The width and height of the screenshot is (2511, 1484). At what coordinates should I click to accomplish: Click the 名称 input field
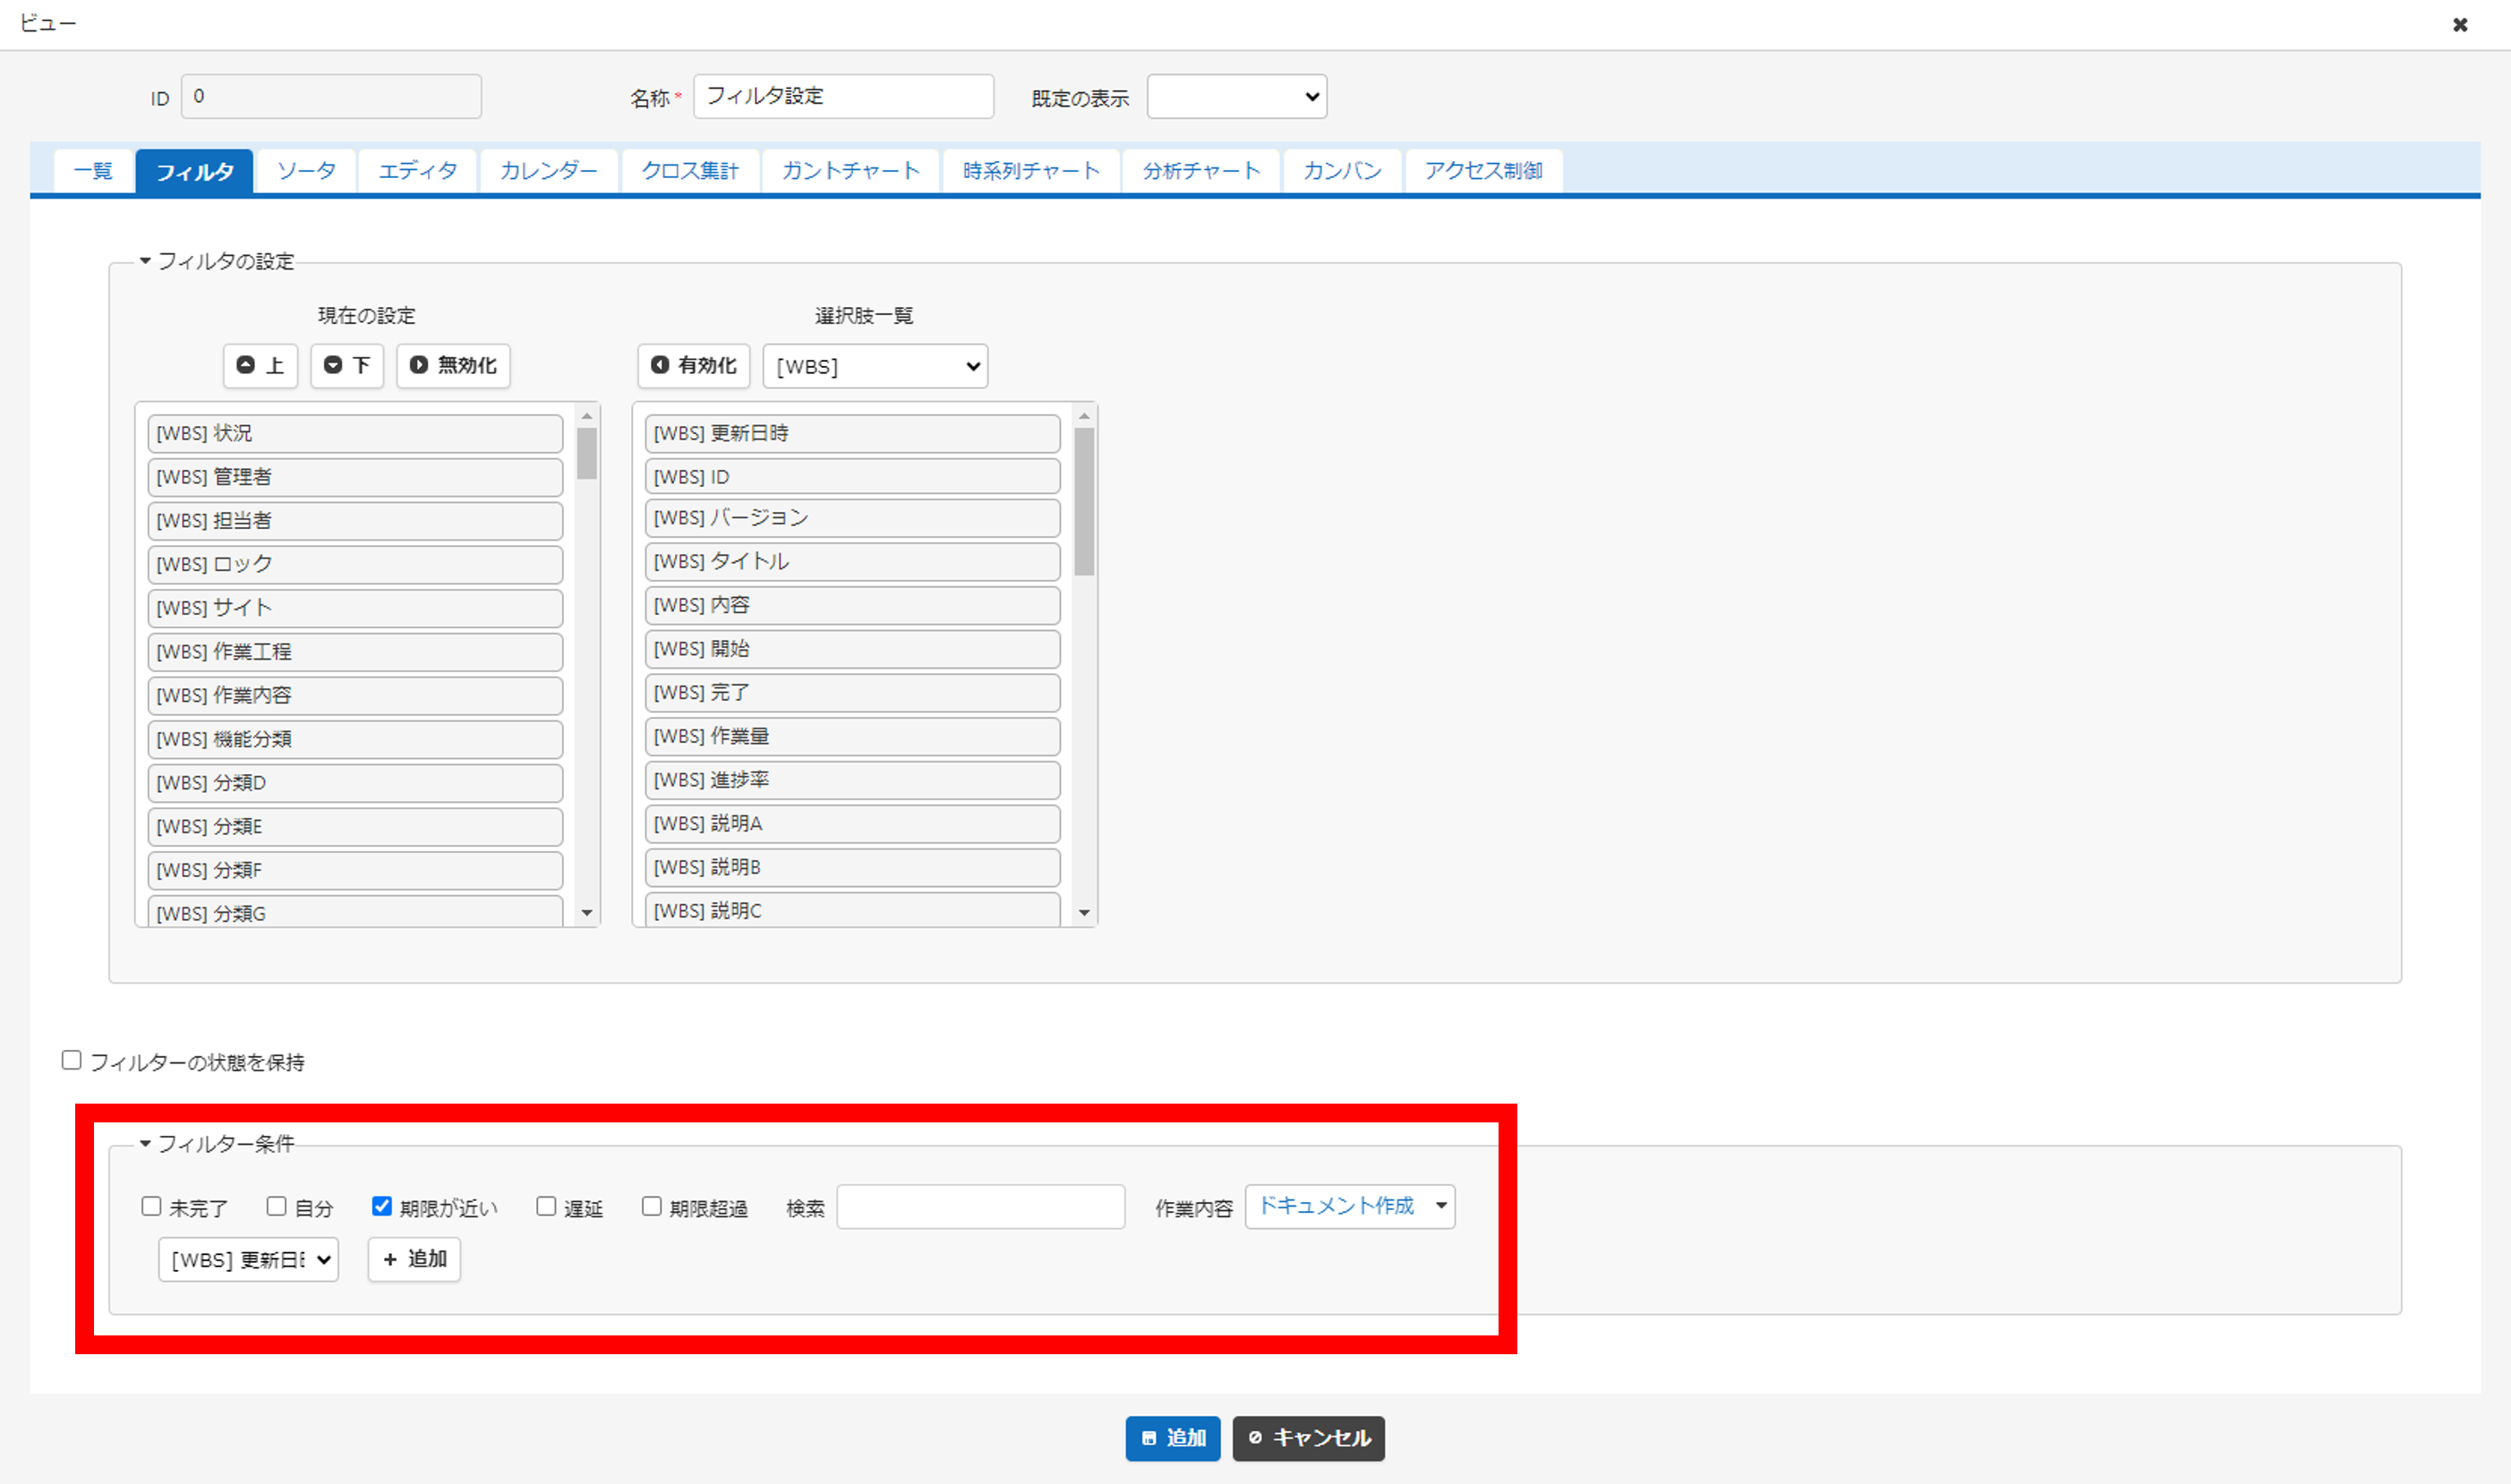pyautogui.click(x=844, y=96)
